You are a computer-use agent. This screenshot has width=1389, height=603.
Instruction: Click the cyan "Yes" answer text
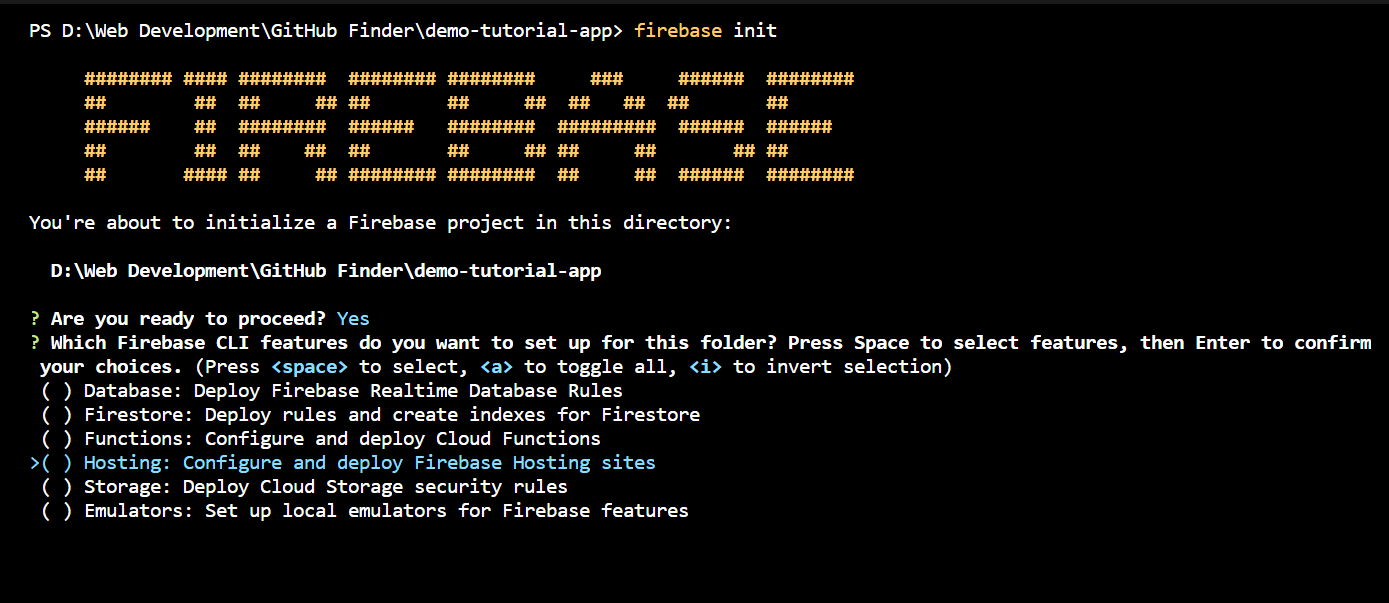pyautogui.click(x=353, y=319)
